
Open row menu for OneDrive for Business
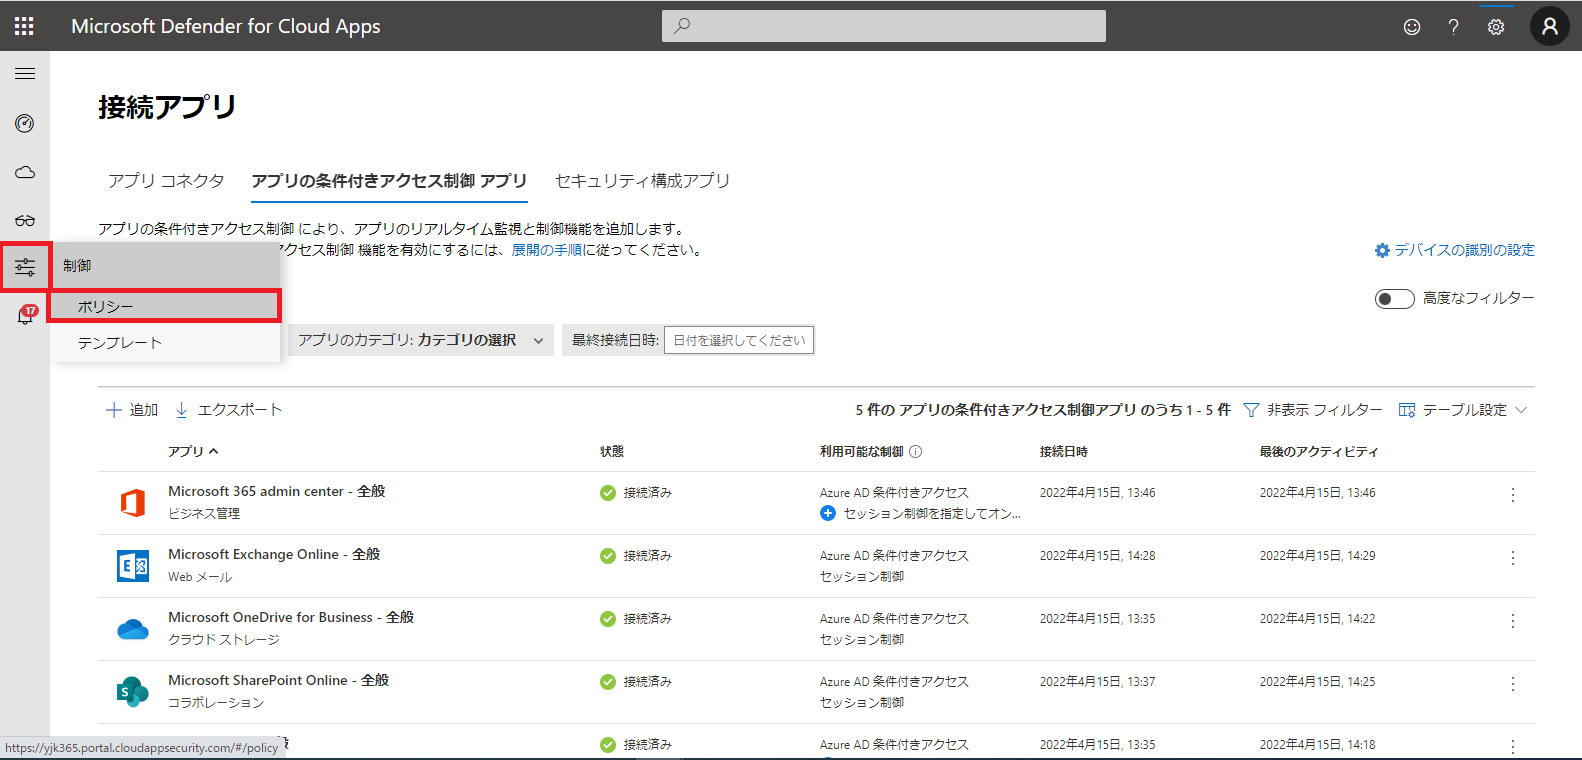point(1513,621)
